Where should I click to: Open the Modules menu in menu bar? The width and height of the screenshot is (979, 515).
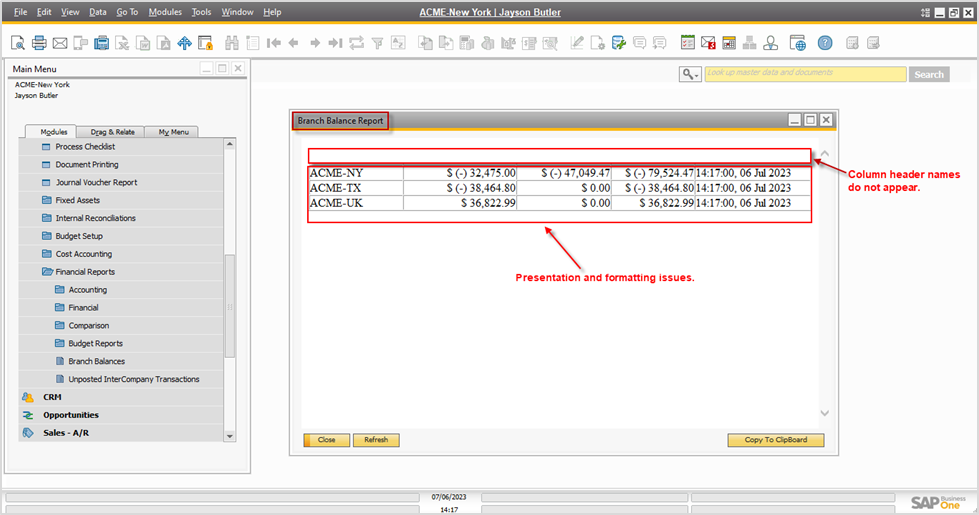point(164,12)
